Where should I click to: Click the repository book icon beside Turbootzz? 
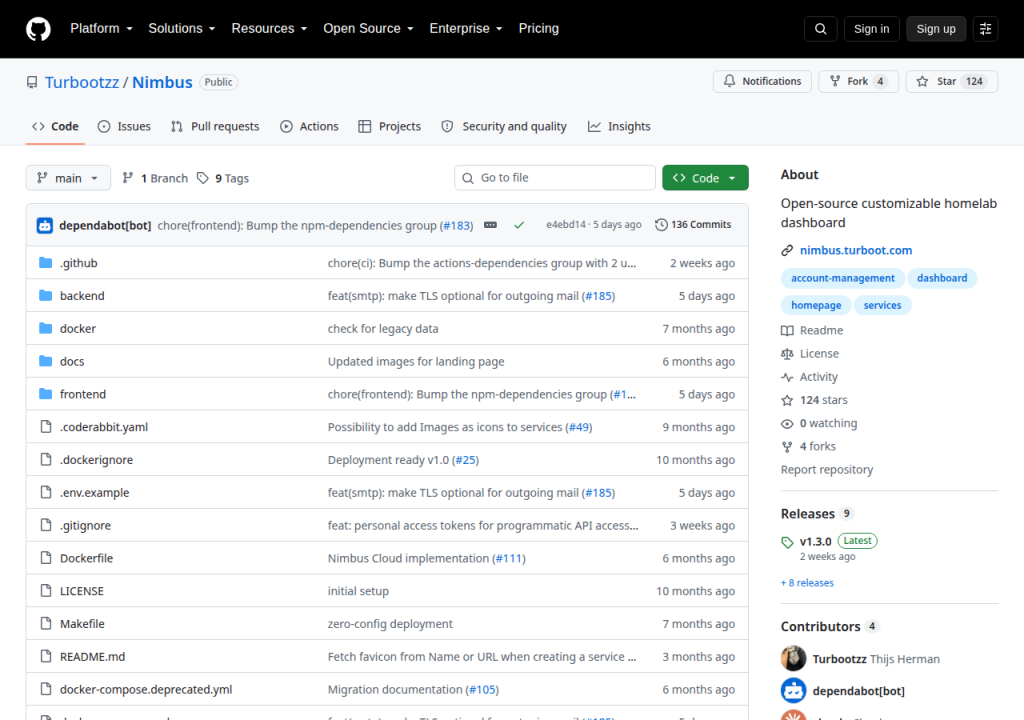tap(32, 82)
